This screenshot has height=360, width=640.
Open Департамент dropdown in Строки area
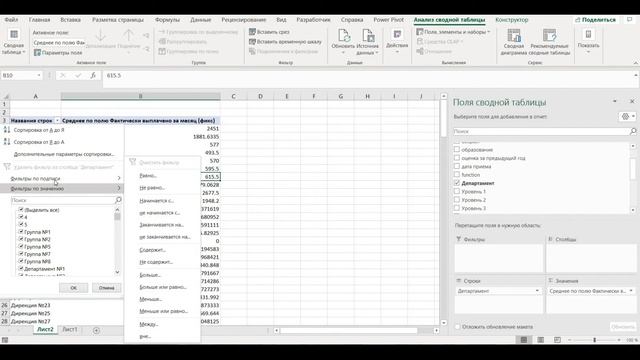click(537, 291)
